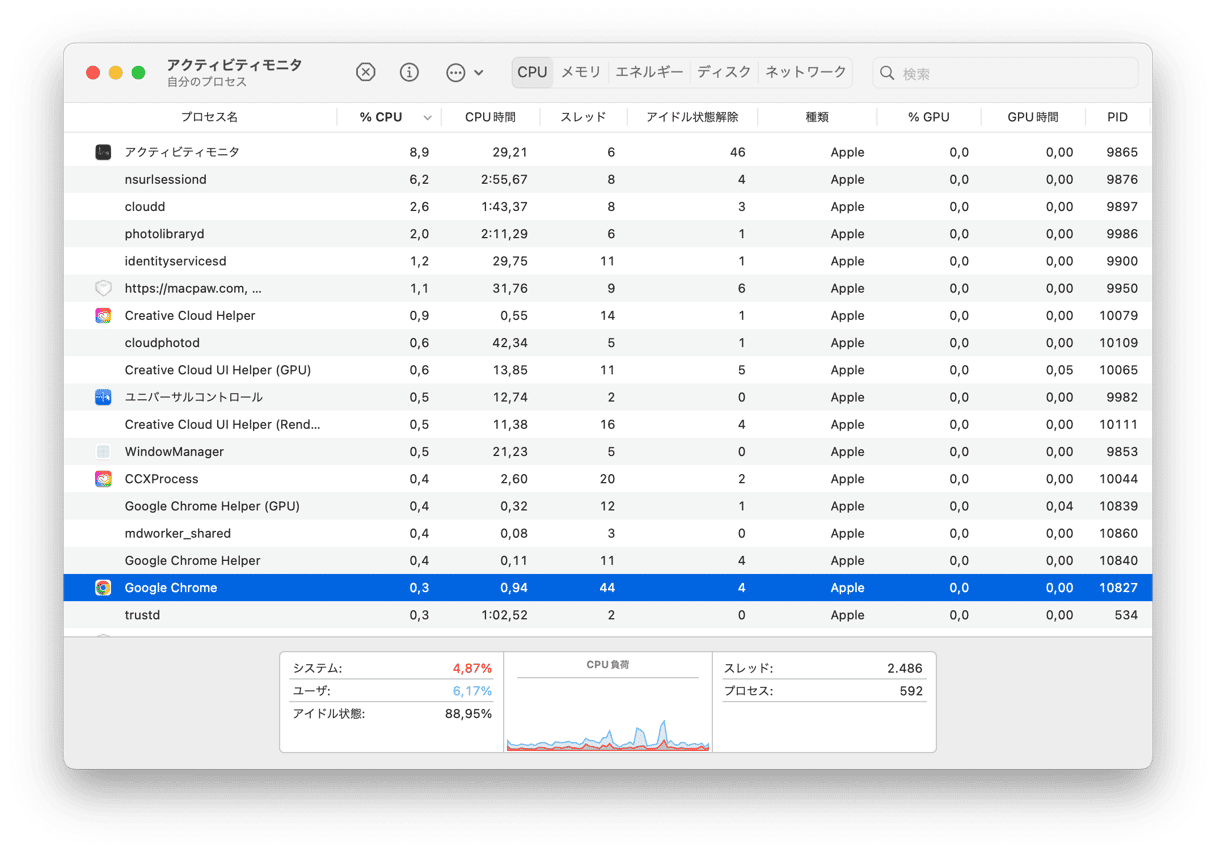Switch to the CPU tab
Viewport: 1216px width, 853px height.
point(532,72)
